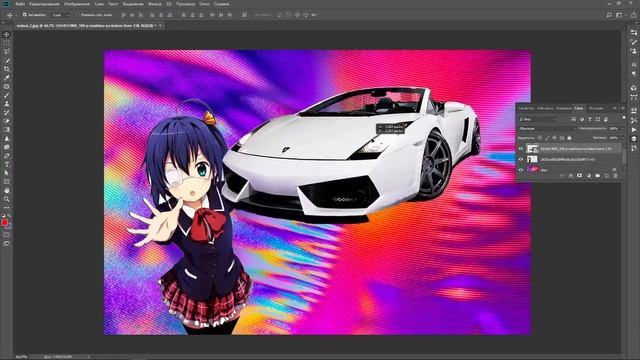Select the Path Selection tool
640x360 pixels.
click(x=7, y=173)
